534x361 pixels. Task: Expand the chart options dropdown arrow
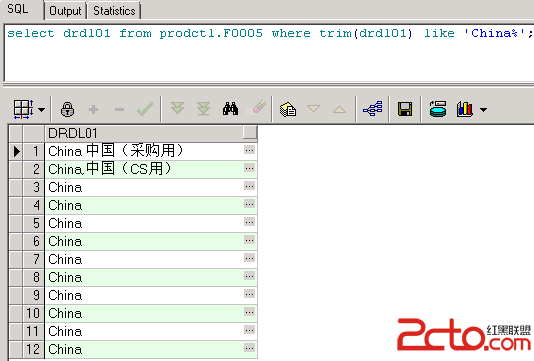pos(483,110)
